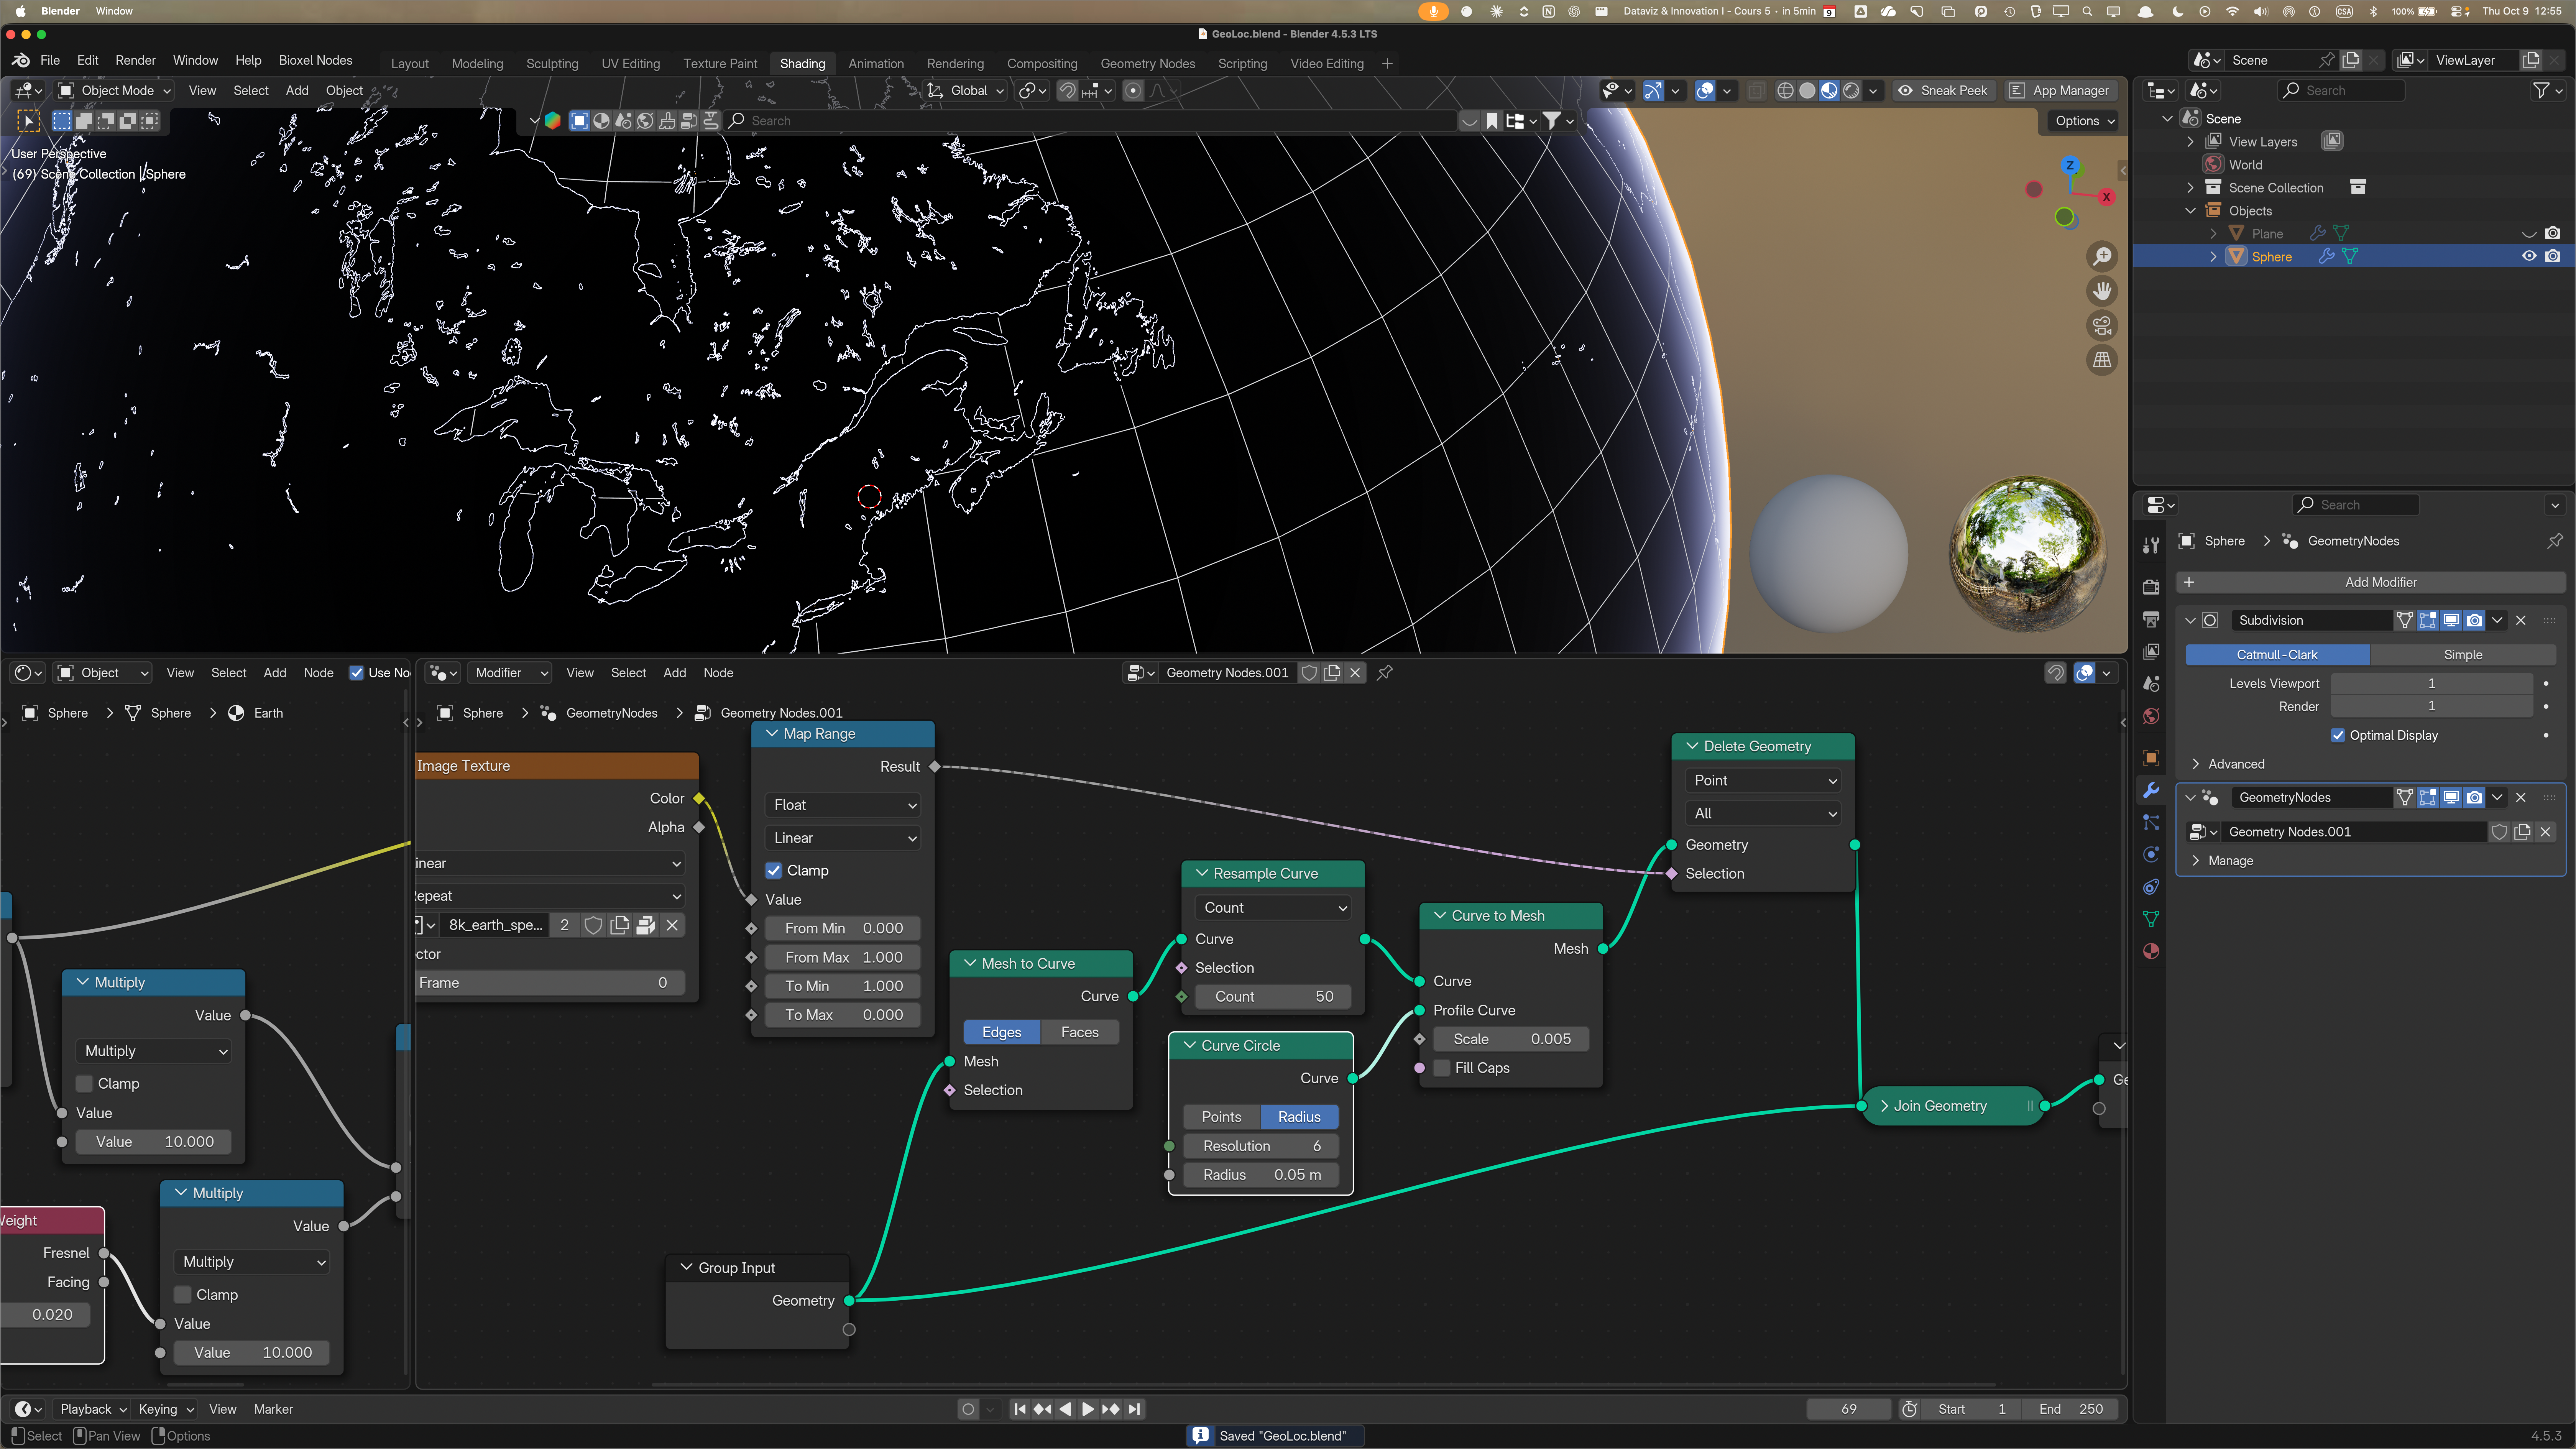The width and height of the screenshot is (2576, 1449).
Task: Switch perspective/orthographic with the grid icon
Action: point(2102,360)
